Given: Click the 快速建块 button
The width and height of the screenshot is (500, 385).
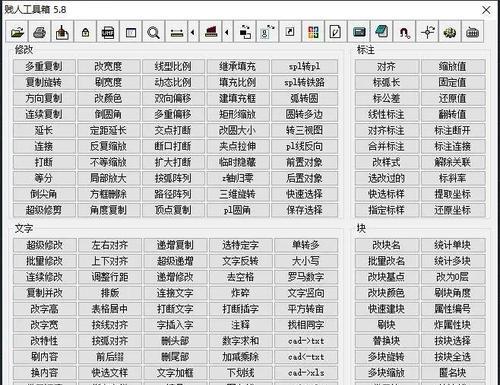Looking at the screenshot, I should pos(387,309).
